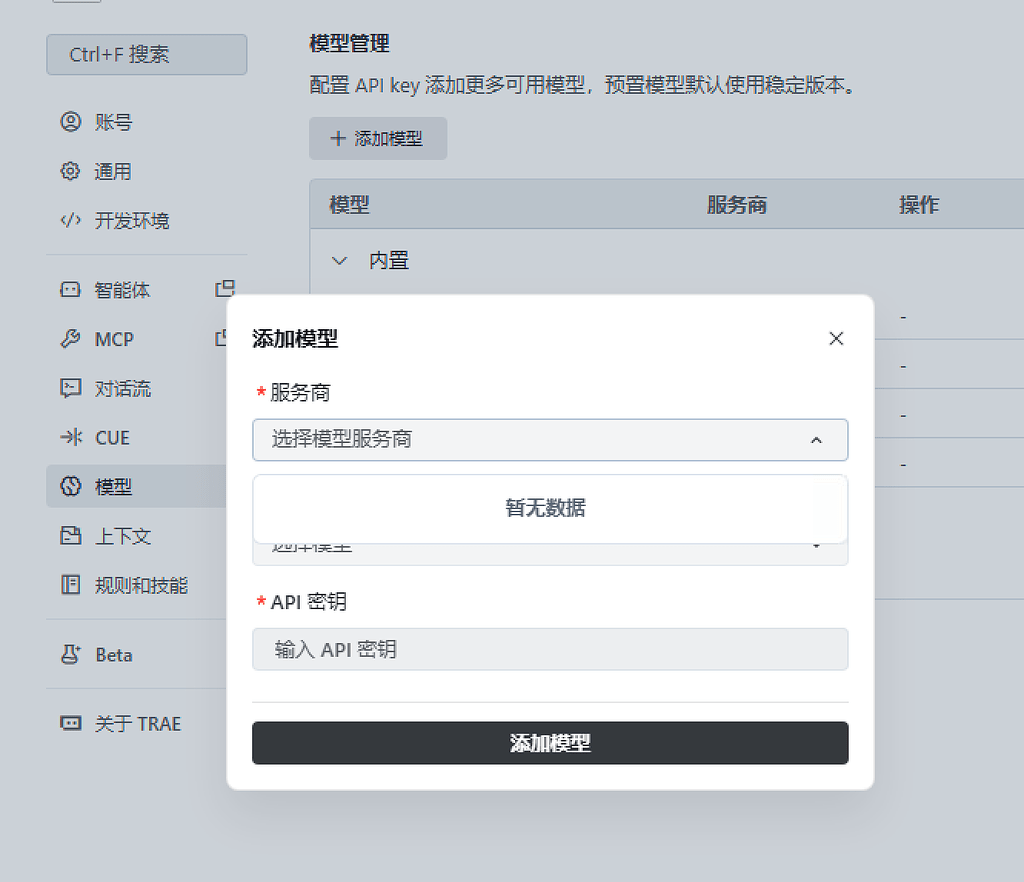
Task: Click the model (模型) sidebar icon
Action: (x=71, y=486)
